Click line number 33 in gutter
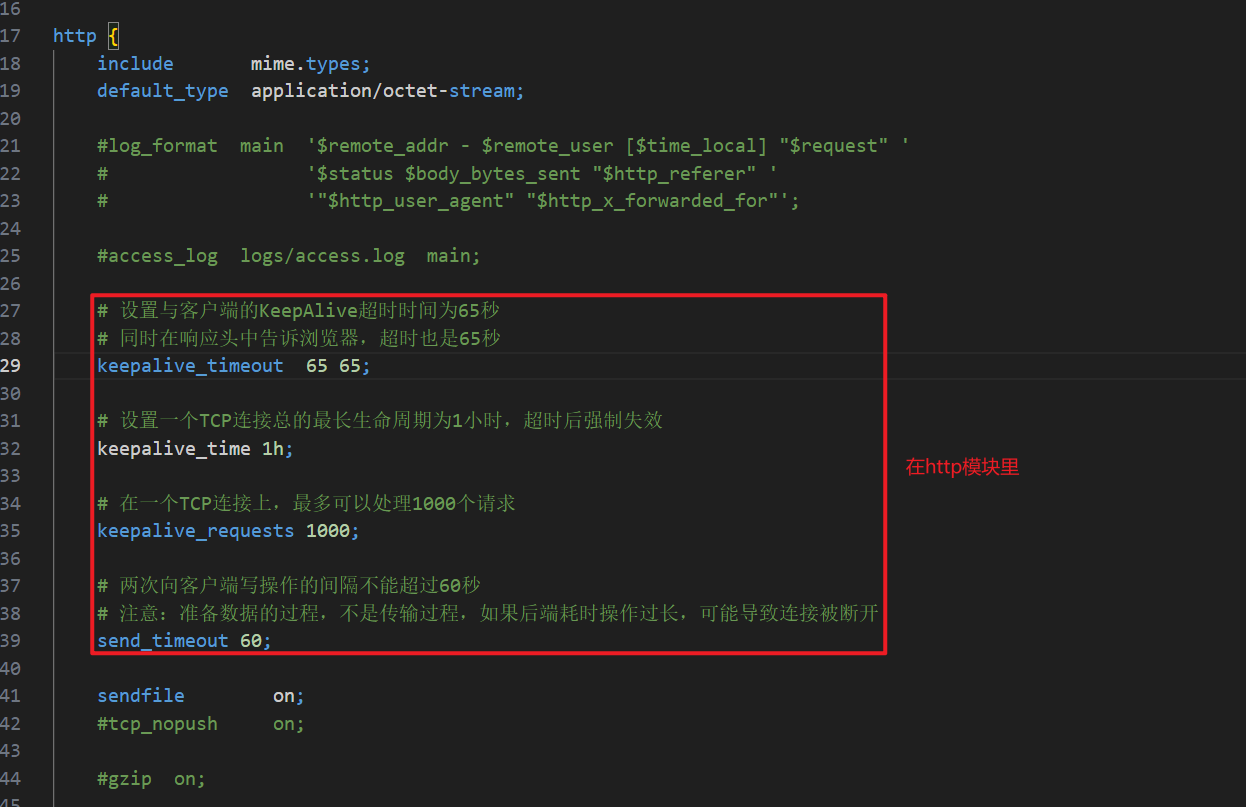This screenshot has width=1246, height=807. 11,476
